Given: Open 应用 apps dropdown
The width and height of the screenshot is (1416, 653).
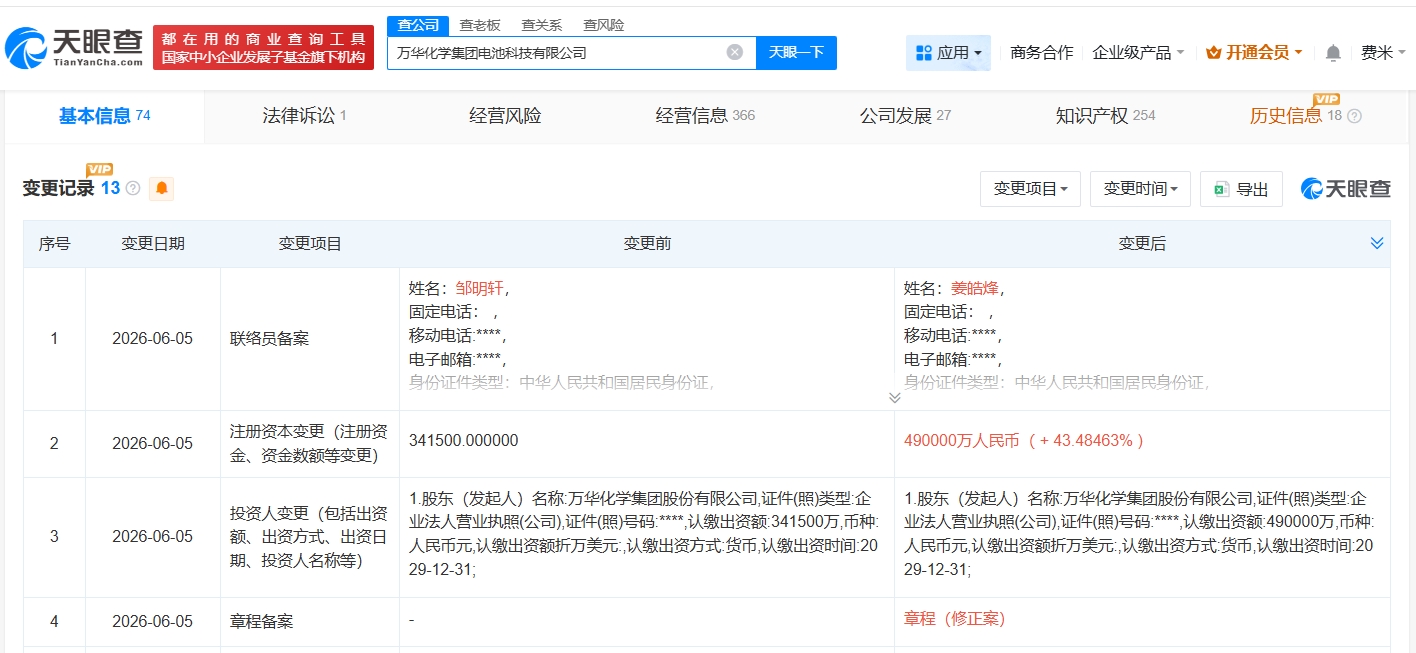Looking at the screenshot, I should click(x=948, y=52).
